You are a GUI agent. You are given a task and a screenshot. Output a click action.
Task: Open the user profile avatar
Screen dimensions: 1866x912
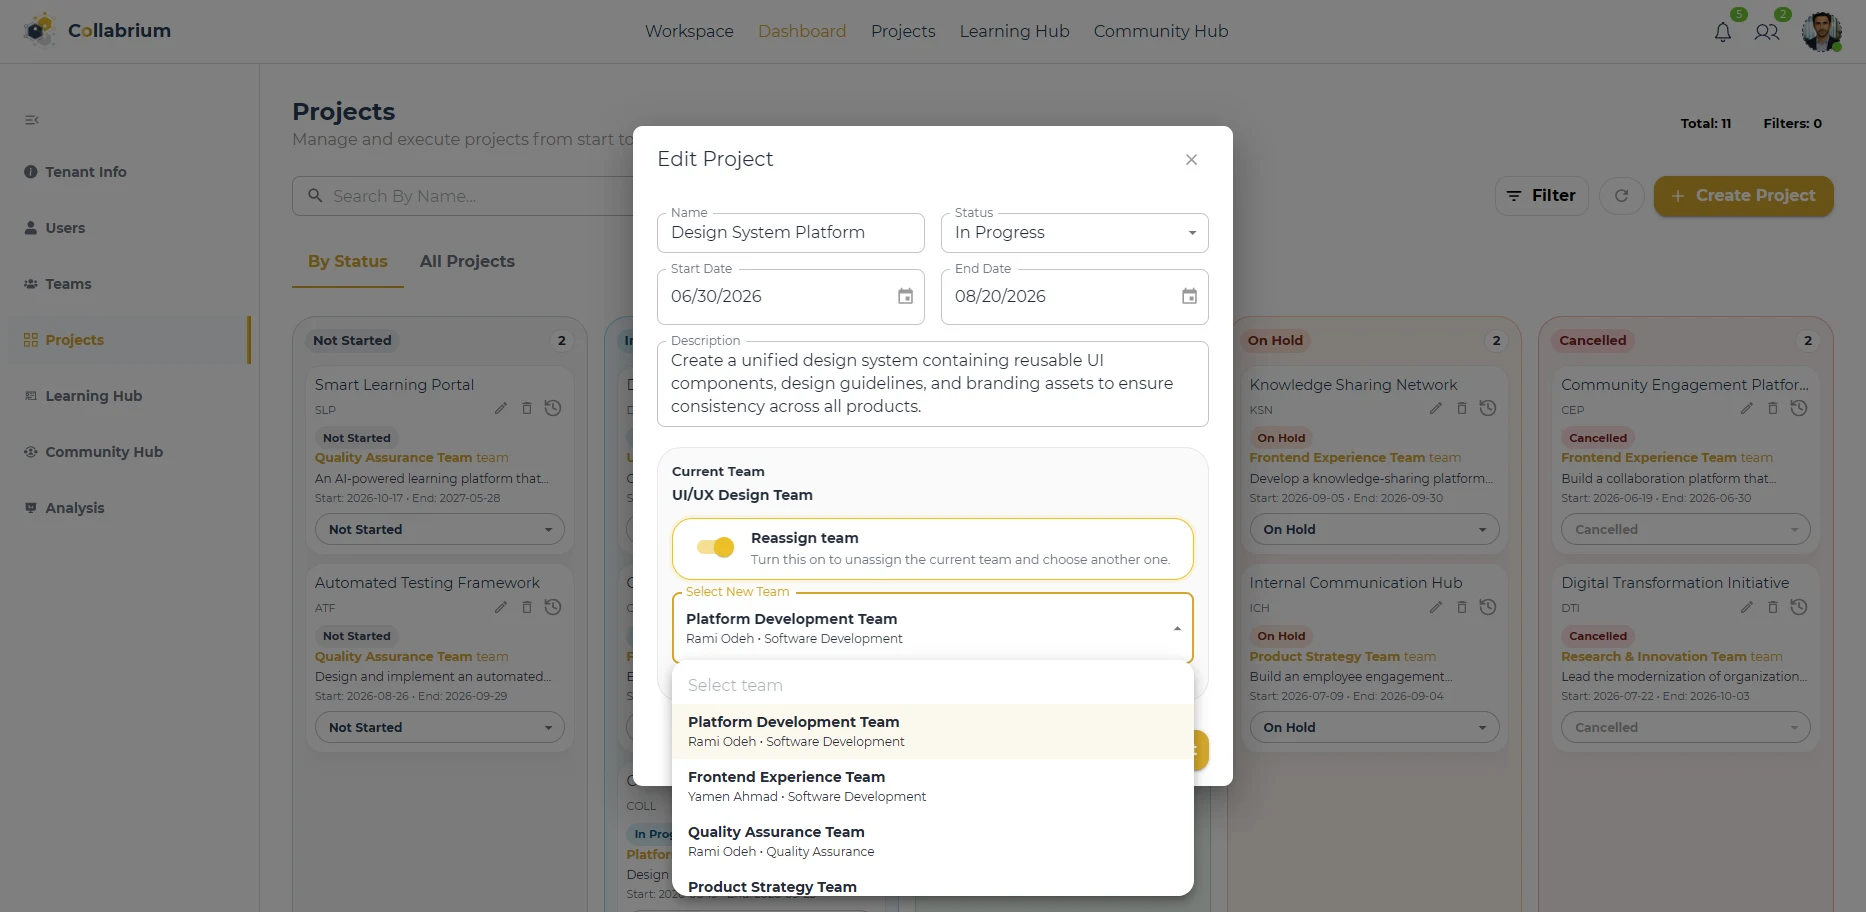[x=1822, y=32]
